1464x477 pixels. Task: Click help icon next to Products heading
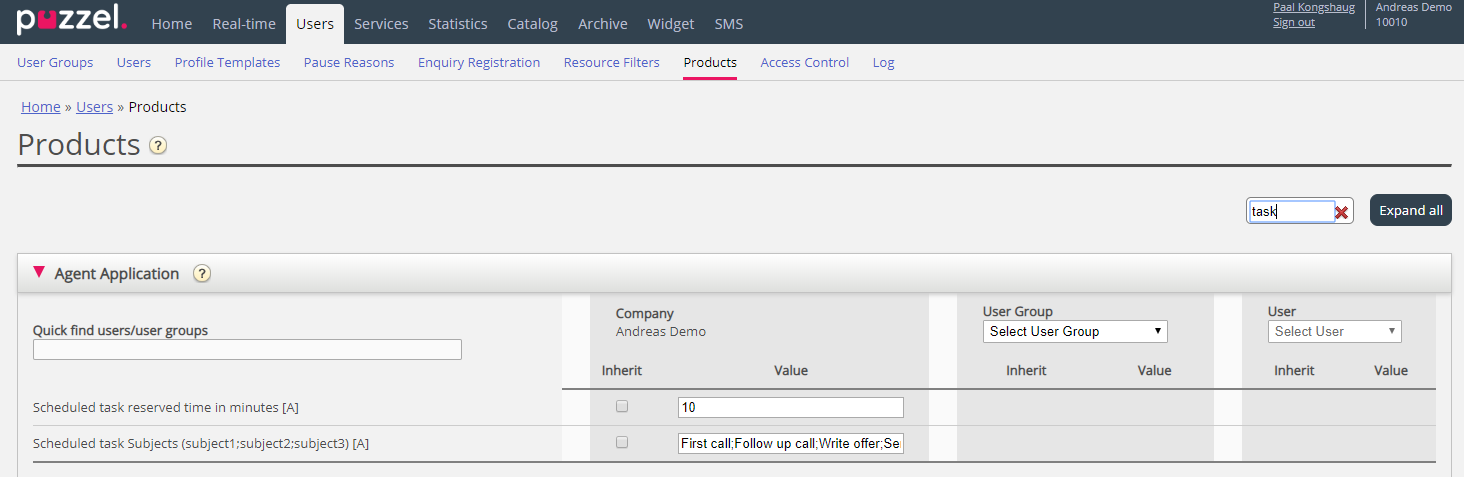click(x=158, y=146)
